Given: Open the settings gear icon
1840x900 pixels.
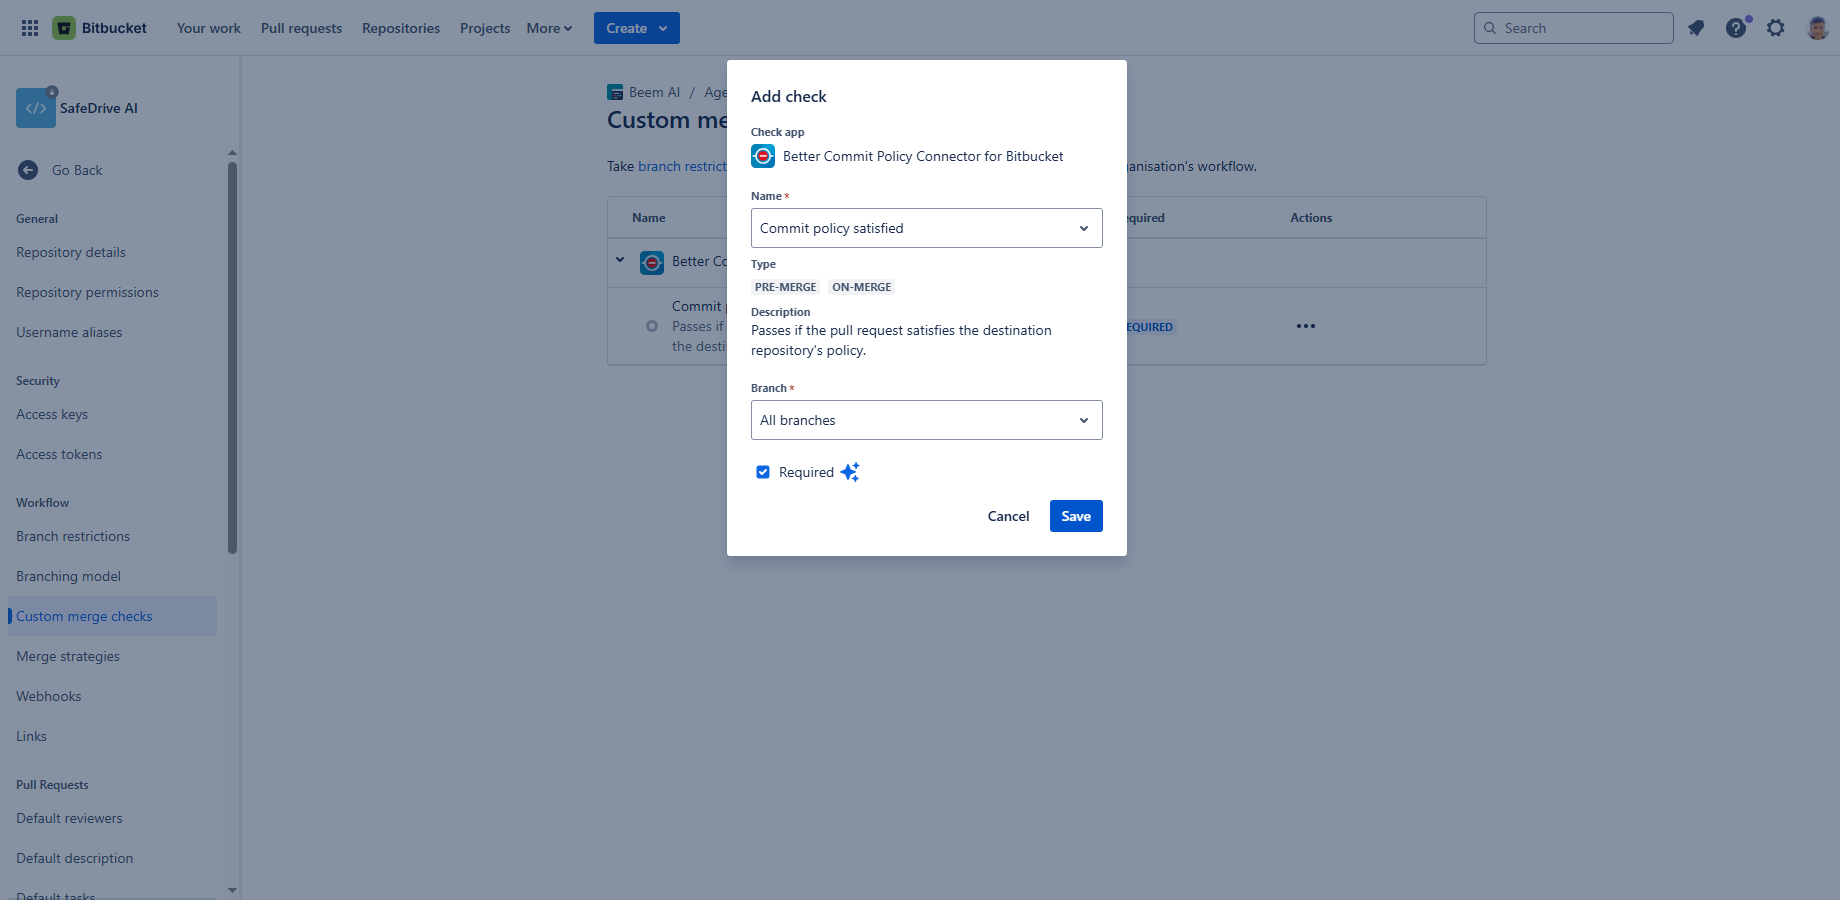Looking at the screenshot, I should point(1776,28).
